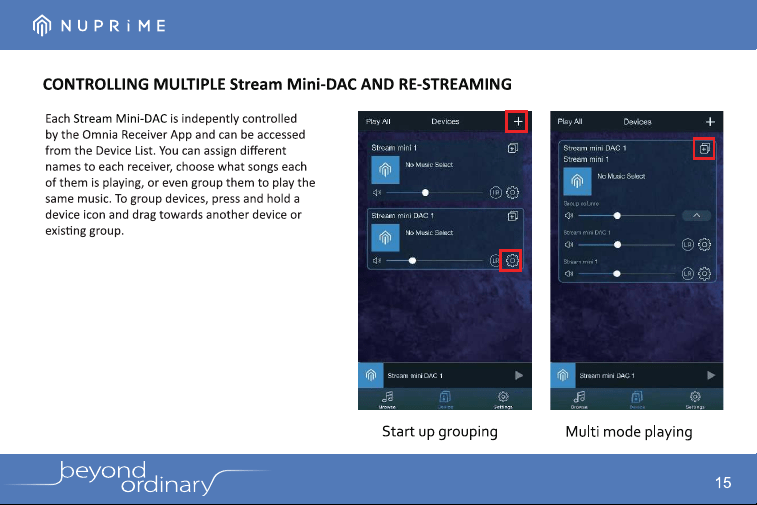The width and height of the screenshot is (757, 505).
Task: Open gear beside Stream mini DAC 1 slider, Multi mode playing
Action: [704, 245]
